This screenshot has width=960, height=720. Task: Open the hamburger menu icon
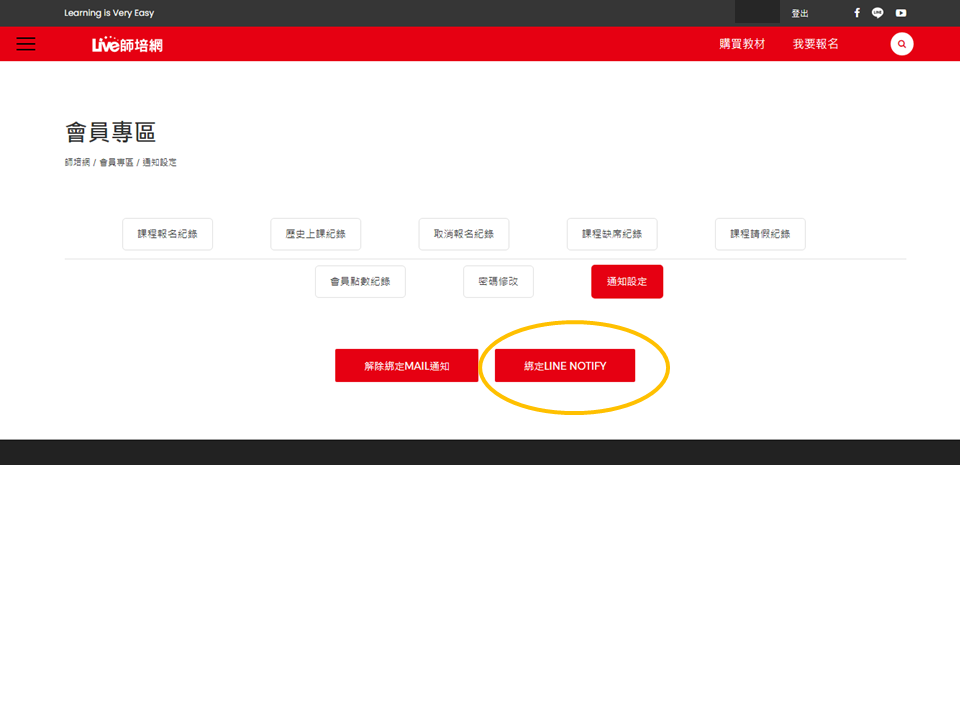coord(26,44)
